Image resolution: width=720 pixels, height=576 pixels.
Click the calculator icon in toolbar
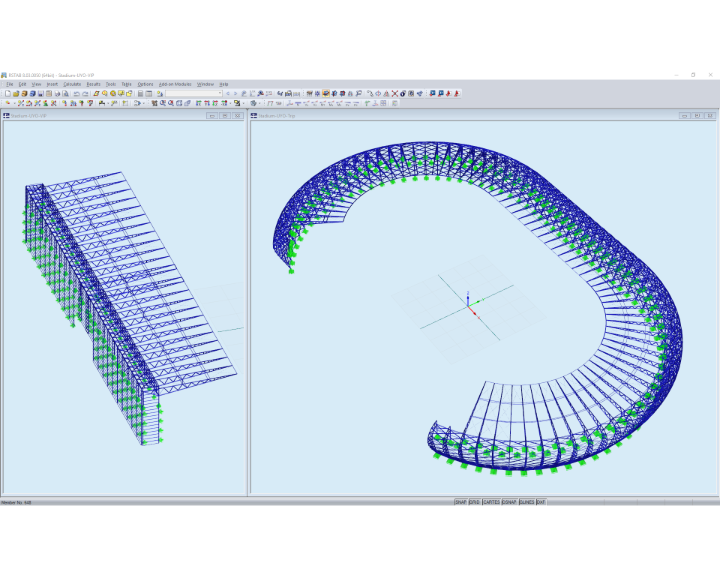point(140,93)
